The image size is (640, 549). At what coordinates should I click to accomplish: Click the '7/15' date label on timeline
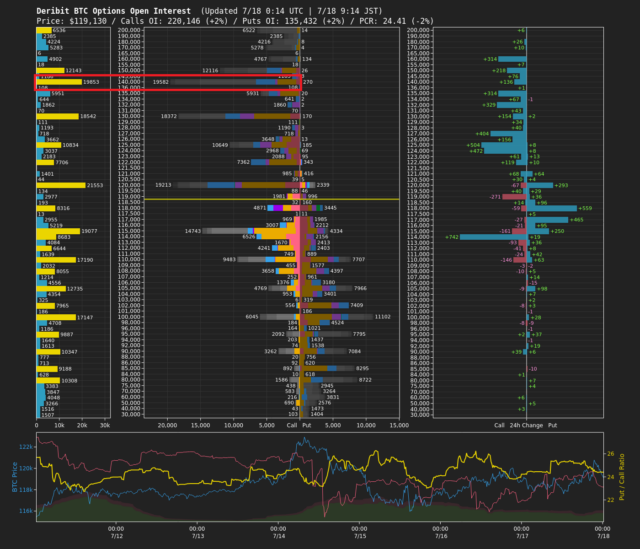[360, 536]
